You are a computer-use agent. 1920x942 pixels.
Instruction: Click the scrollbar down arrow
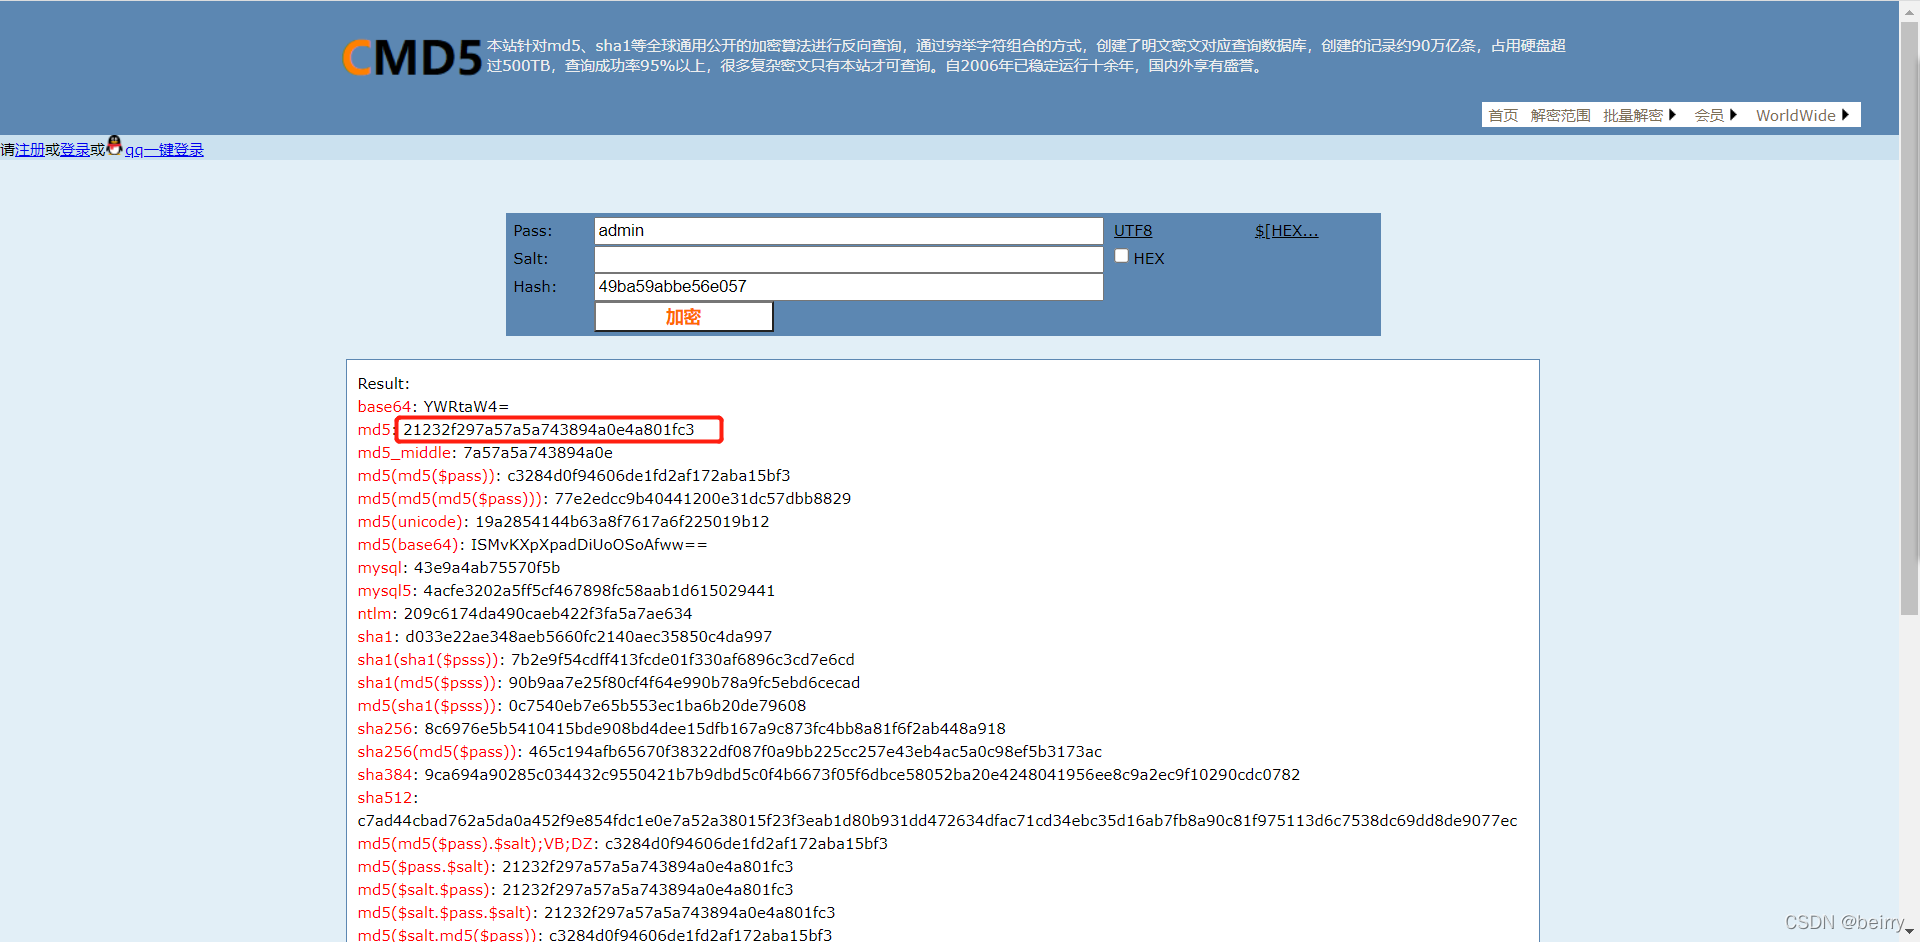coord(1909,932)
